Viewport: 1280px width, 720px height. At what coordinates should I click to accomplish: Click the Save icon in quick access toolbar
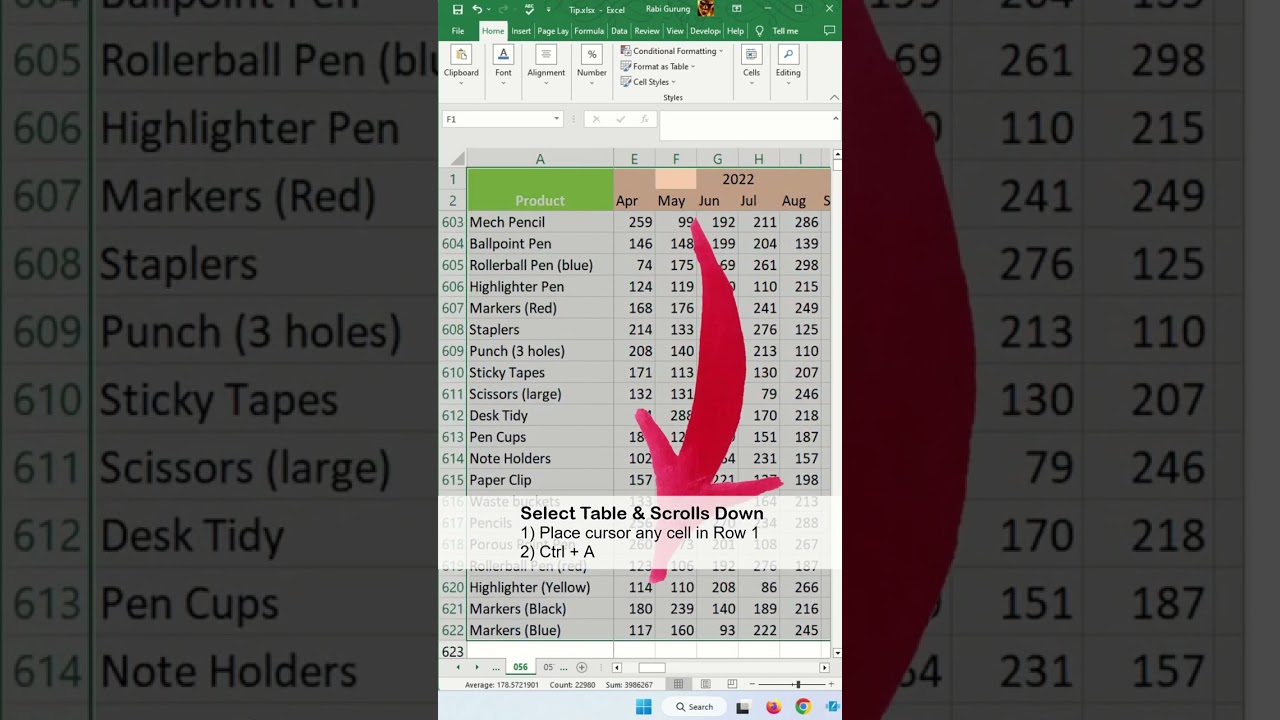click(x=457, y=10)
